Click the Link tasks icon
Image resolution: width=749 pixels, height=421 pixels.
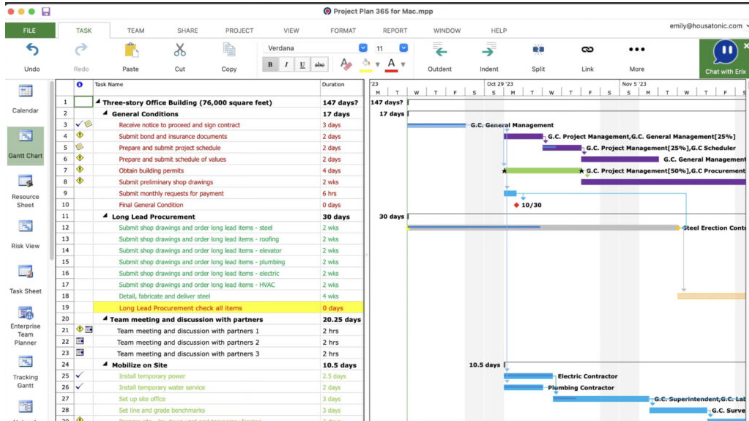[x=587, y=50]
